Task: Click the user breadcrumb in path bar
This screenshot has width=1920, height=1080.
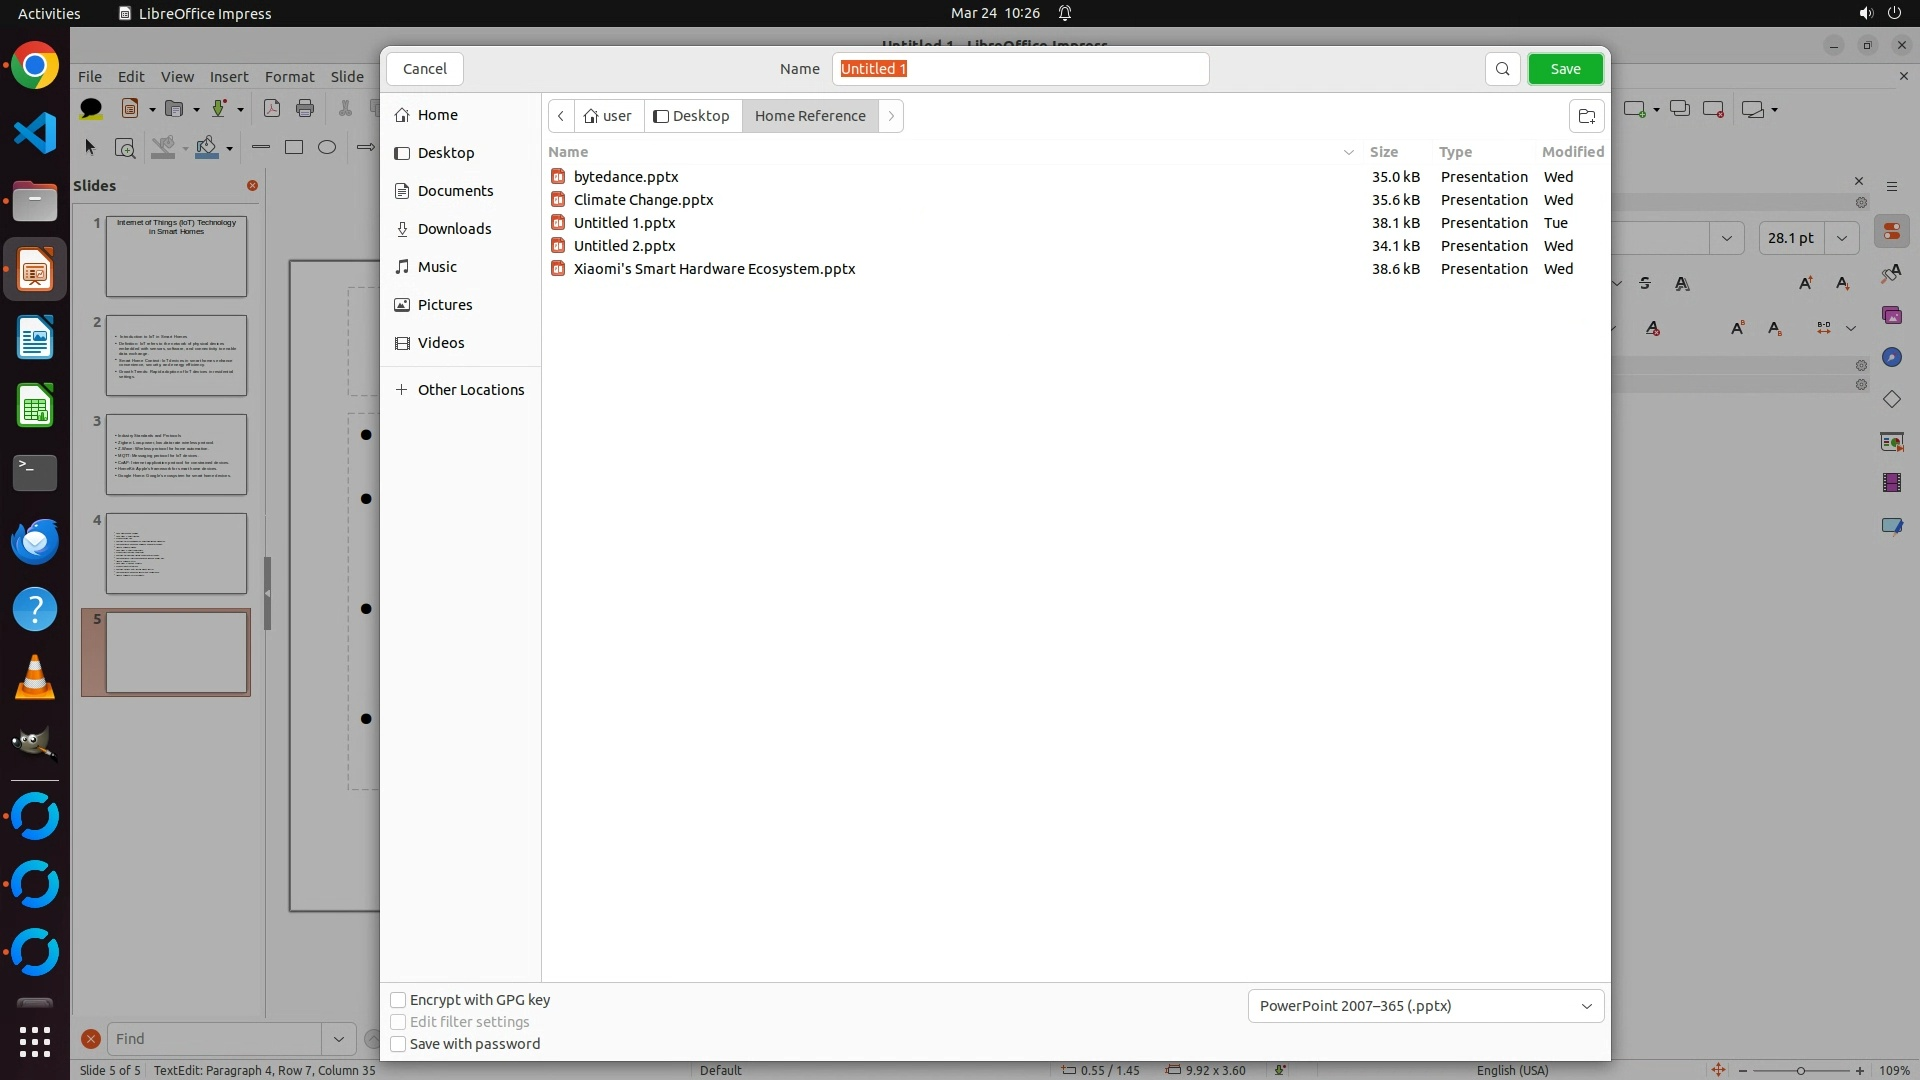Action: coord(608,116)
